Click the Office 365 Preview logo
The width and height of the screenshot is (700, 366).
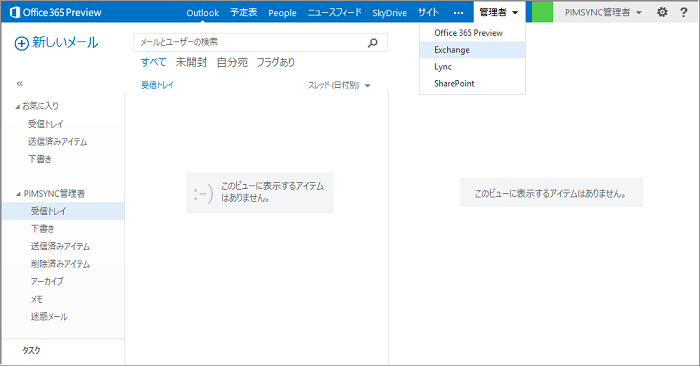[55, 12]
